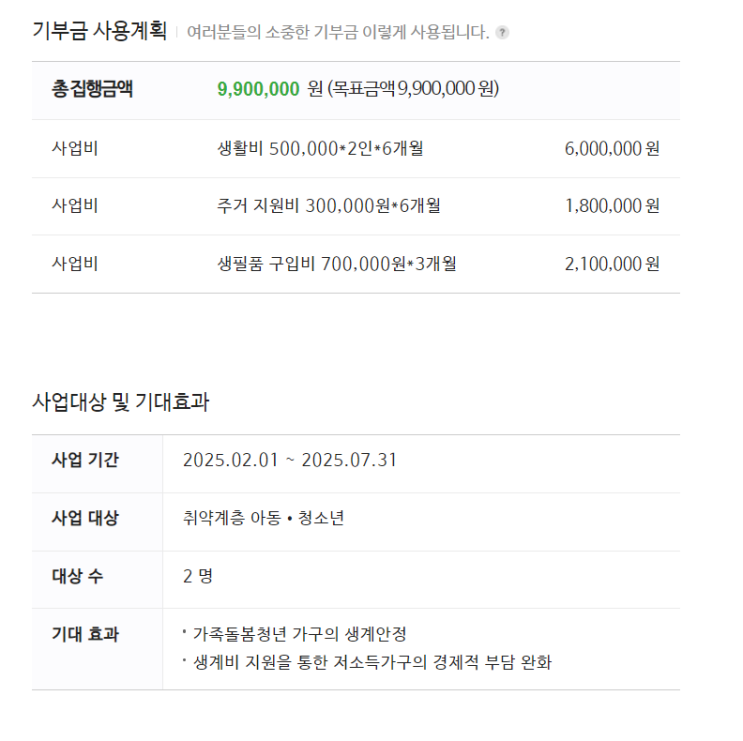Click the 생활비 500,000*2인*6개월 item
The image size is (743, 741).
(320, 149)
